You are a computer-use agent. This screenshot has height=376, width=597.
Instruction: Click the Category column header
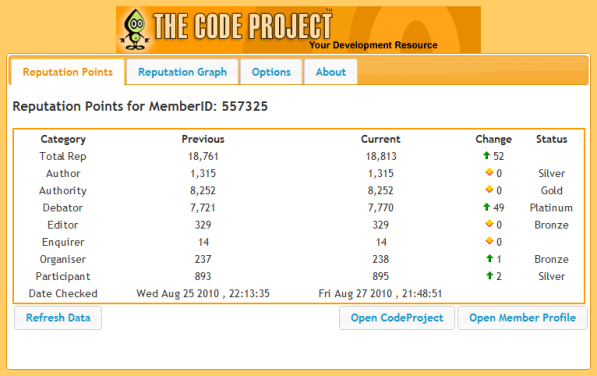[63, 139]
